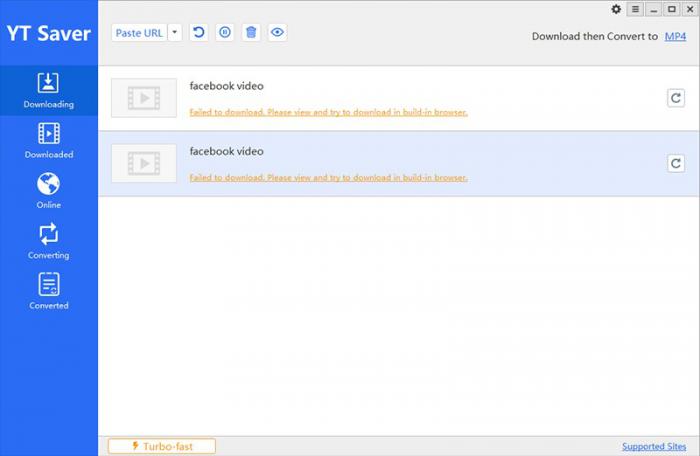Click the first facebook video title

[226, 86]
